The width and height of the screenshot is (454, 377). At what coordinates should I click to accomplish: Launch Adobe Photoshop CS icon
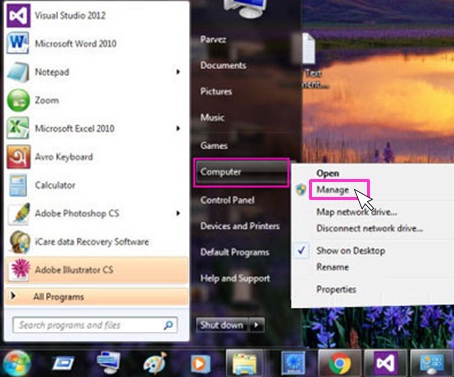point(18,213)
